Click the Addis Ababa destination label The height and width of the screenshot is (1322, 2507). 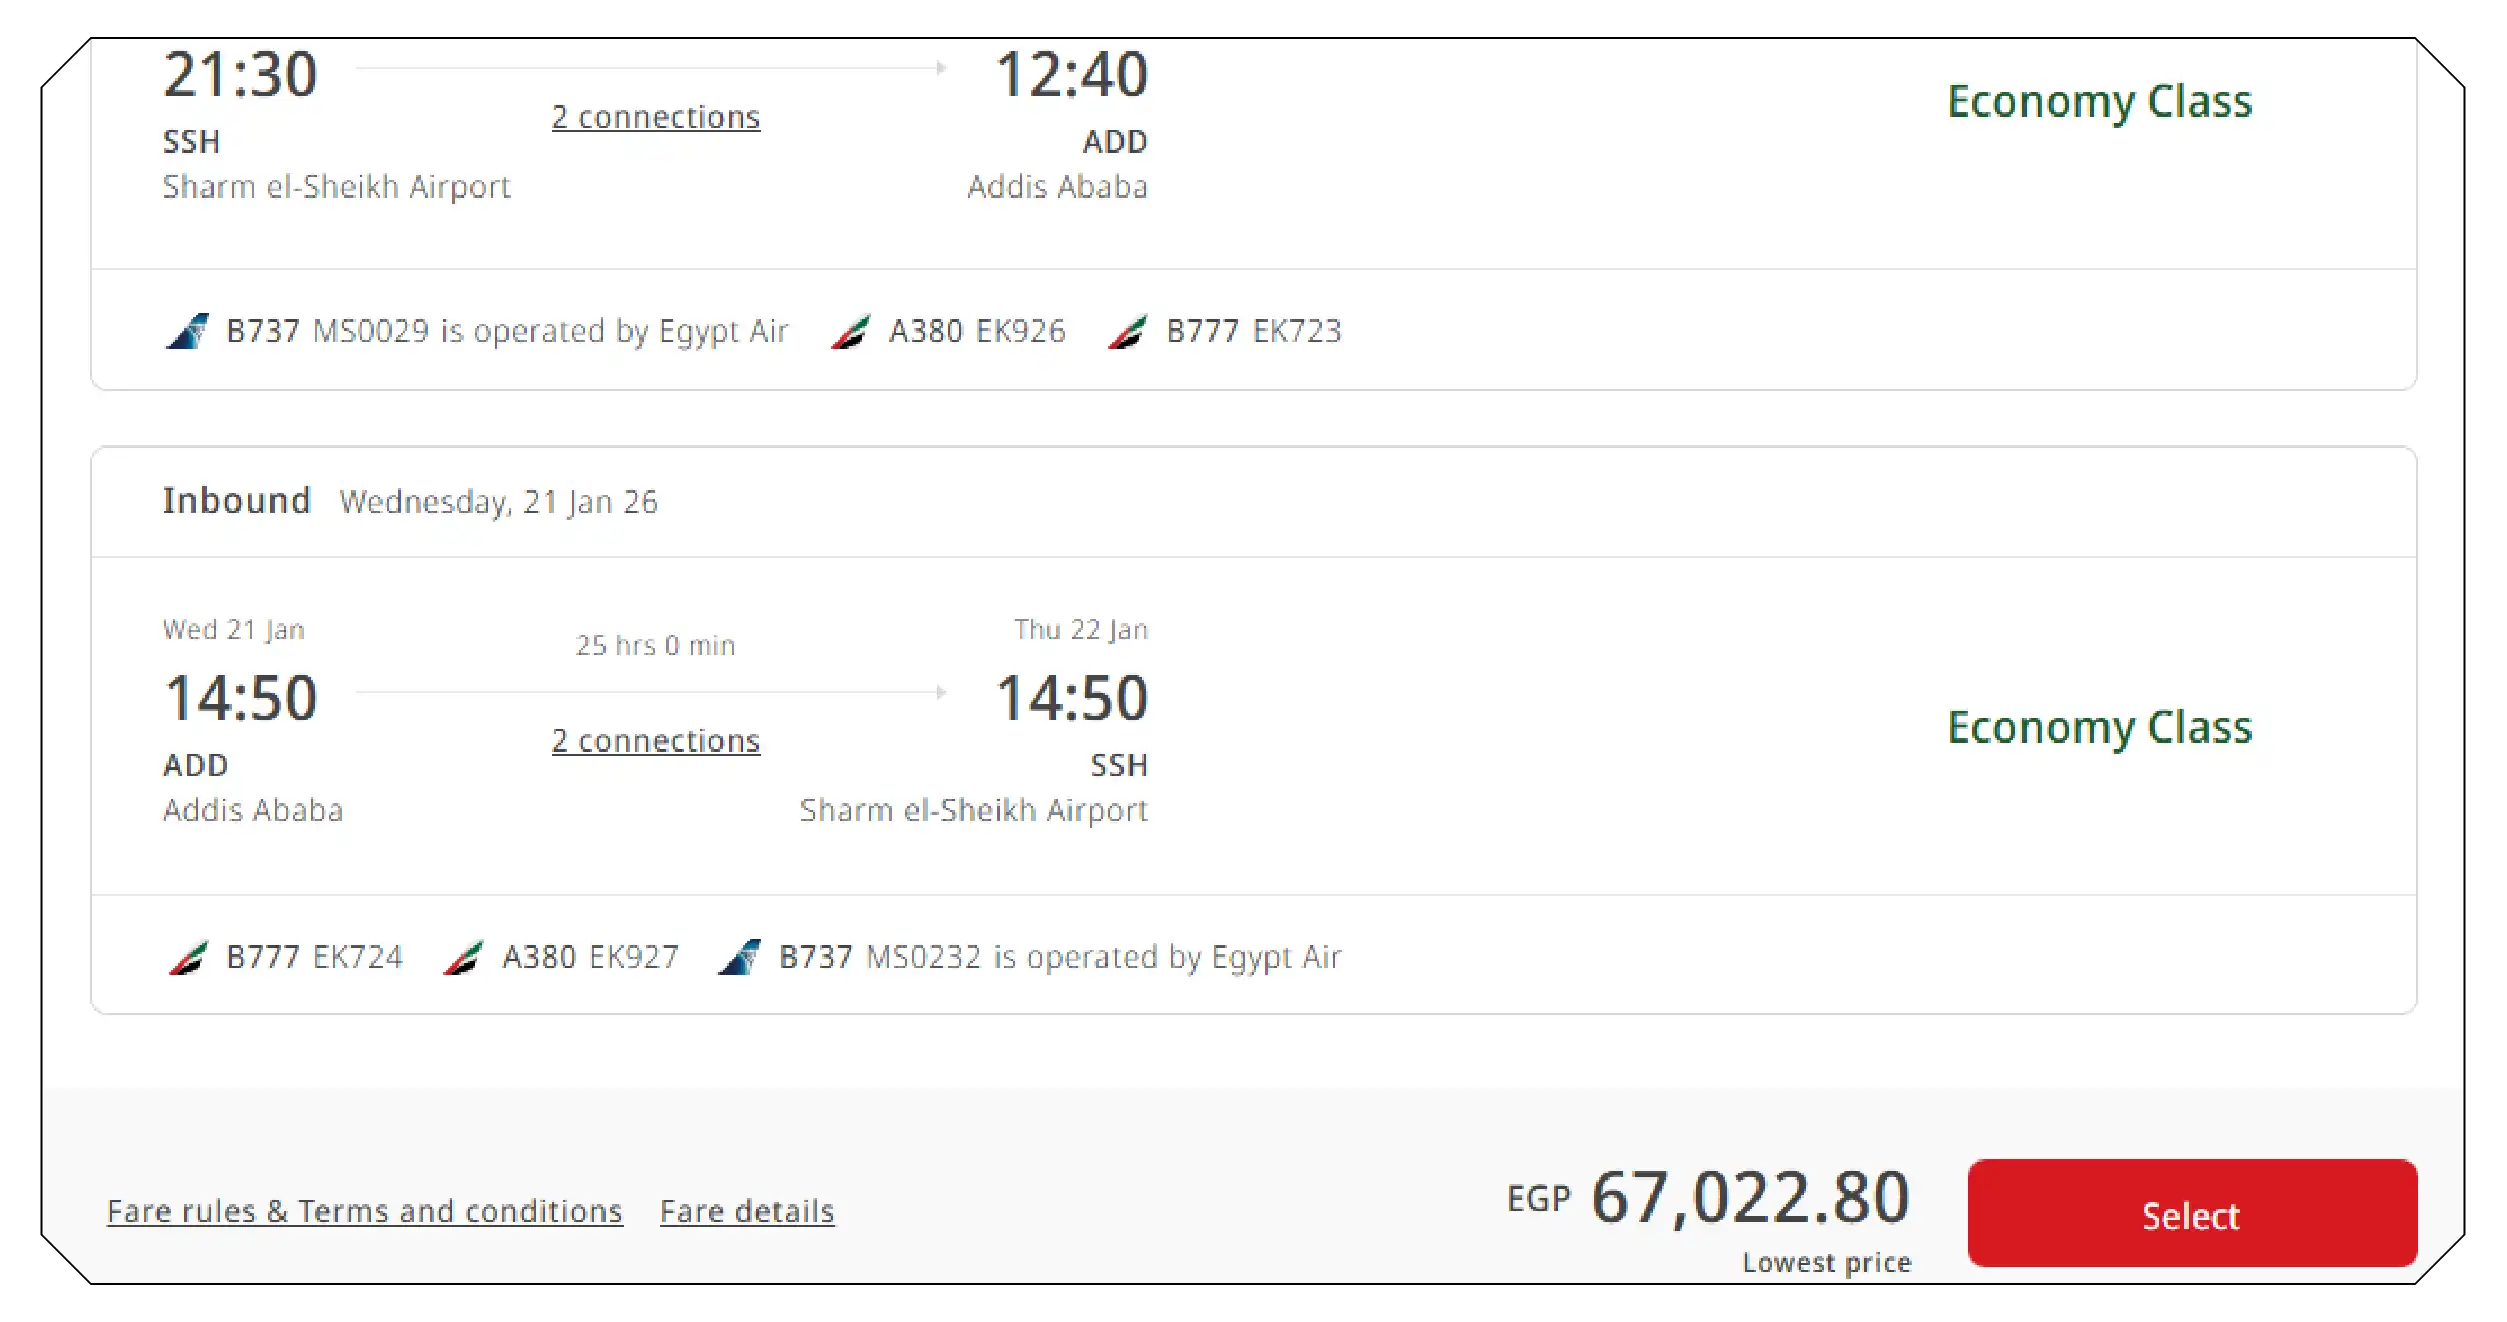click(1058, 186)
